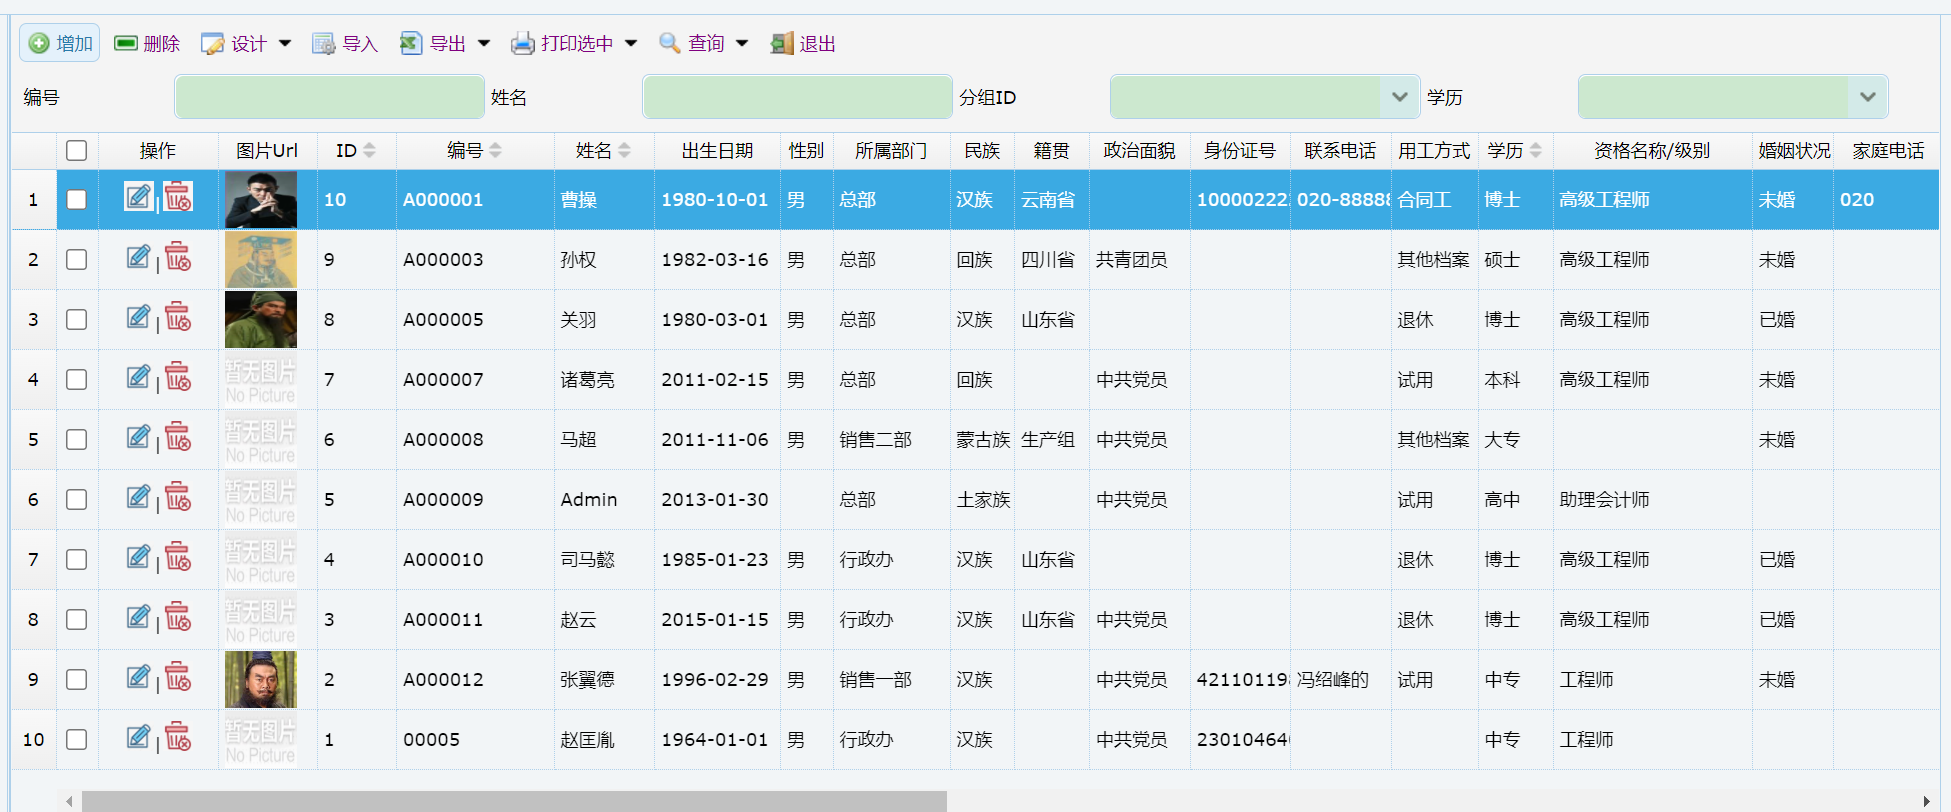Check the checkbox for row 2 孙权
This screenshot has height=812, width=1951.
[x=77, y=260]
